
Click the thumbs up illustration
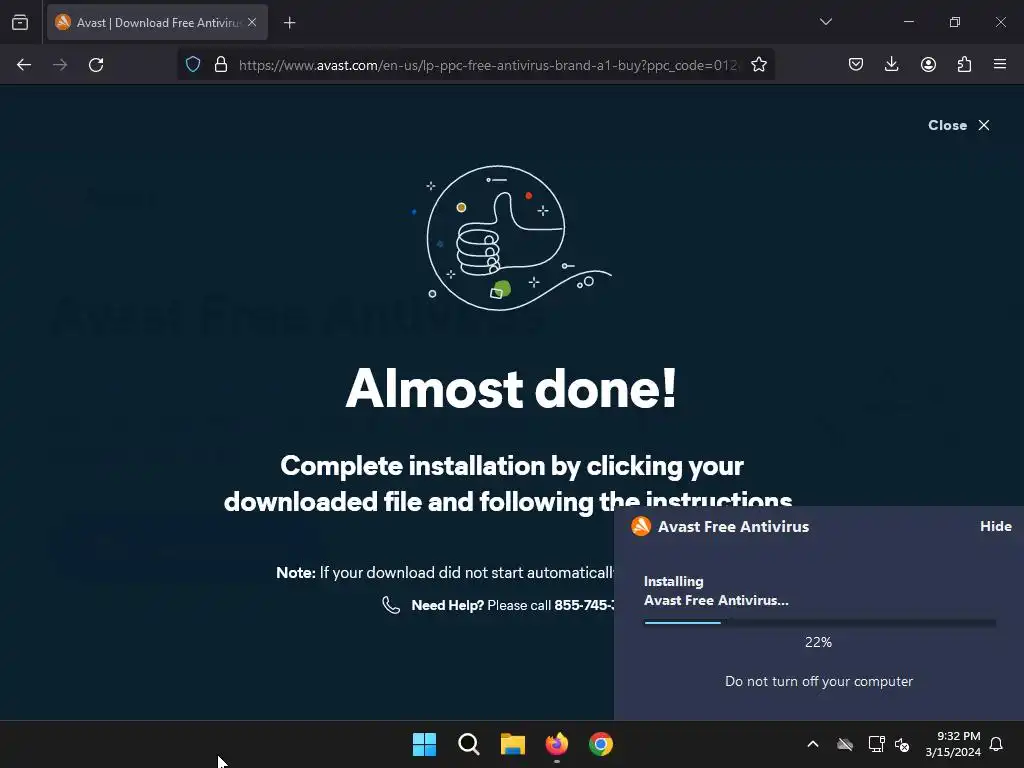tap(510, 238)
